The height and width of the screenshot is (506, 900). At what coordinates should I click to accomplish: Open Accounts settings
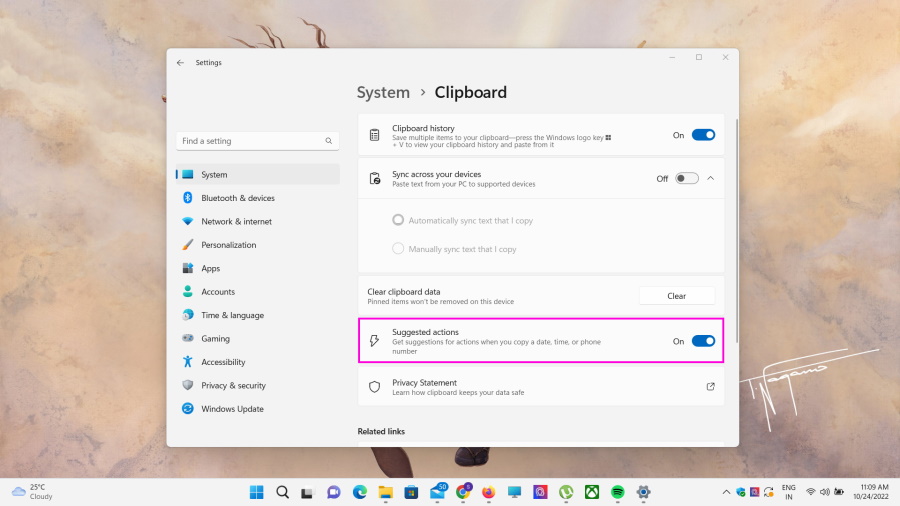pyautogui.click(x=258, y=292)
